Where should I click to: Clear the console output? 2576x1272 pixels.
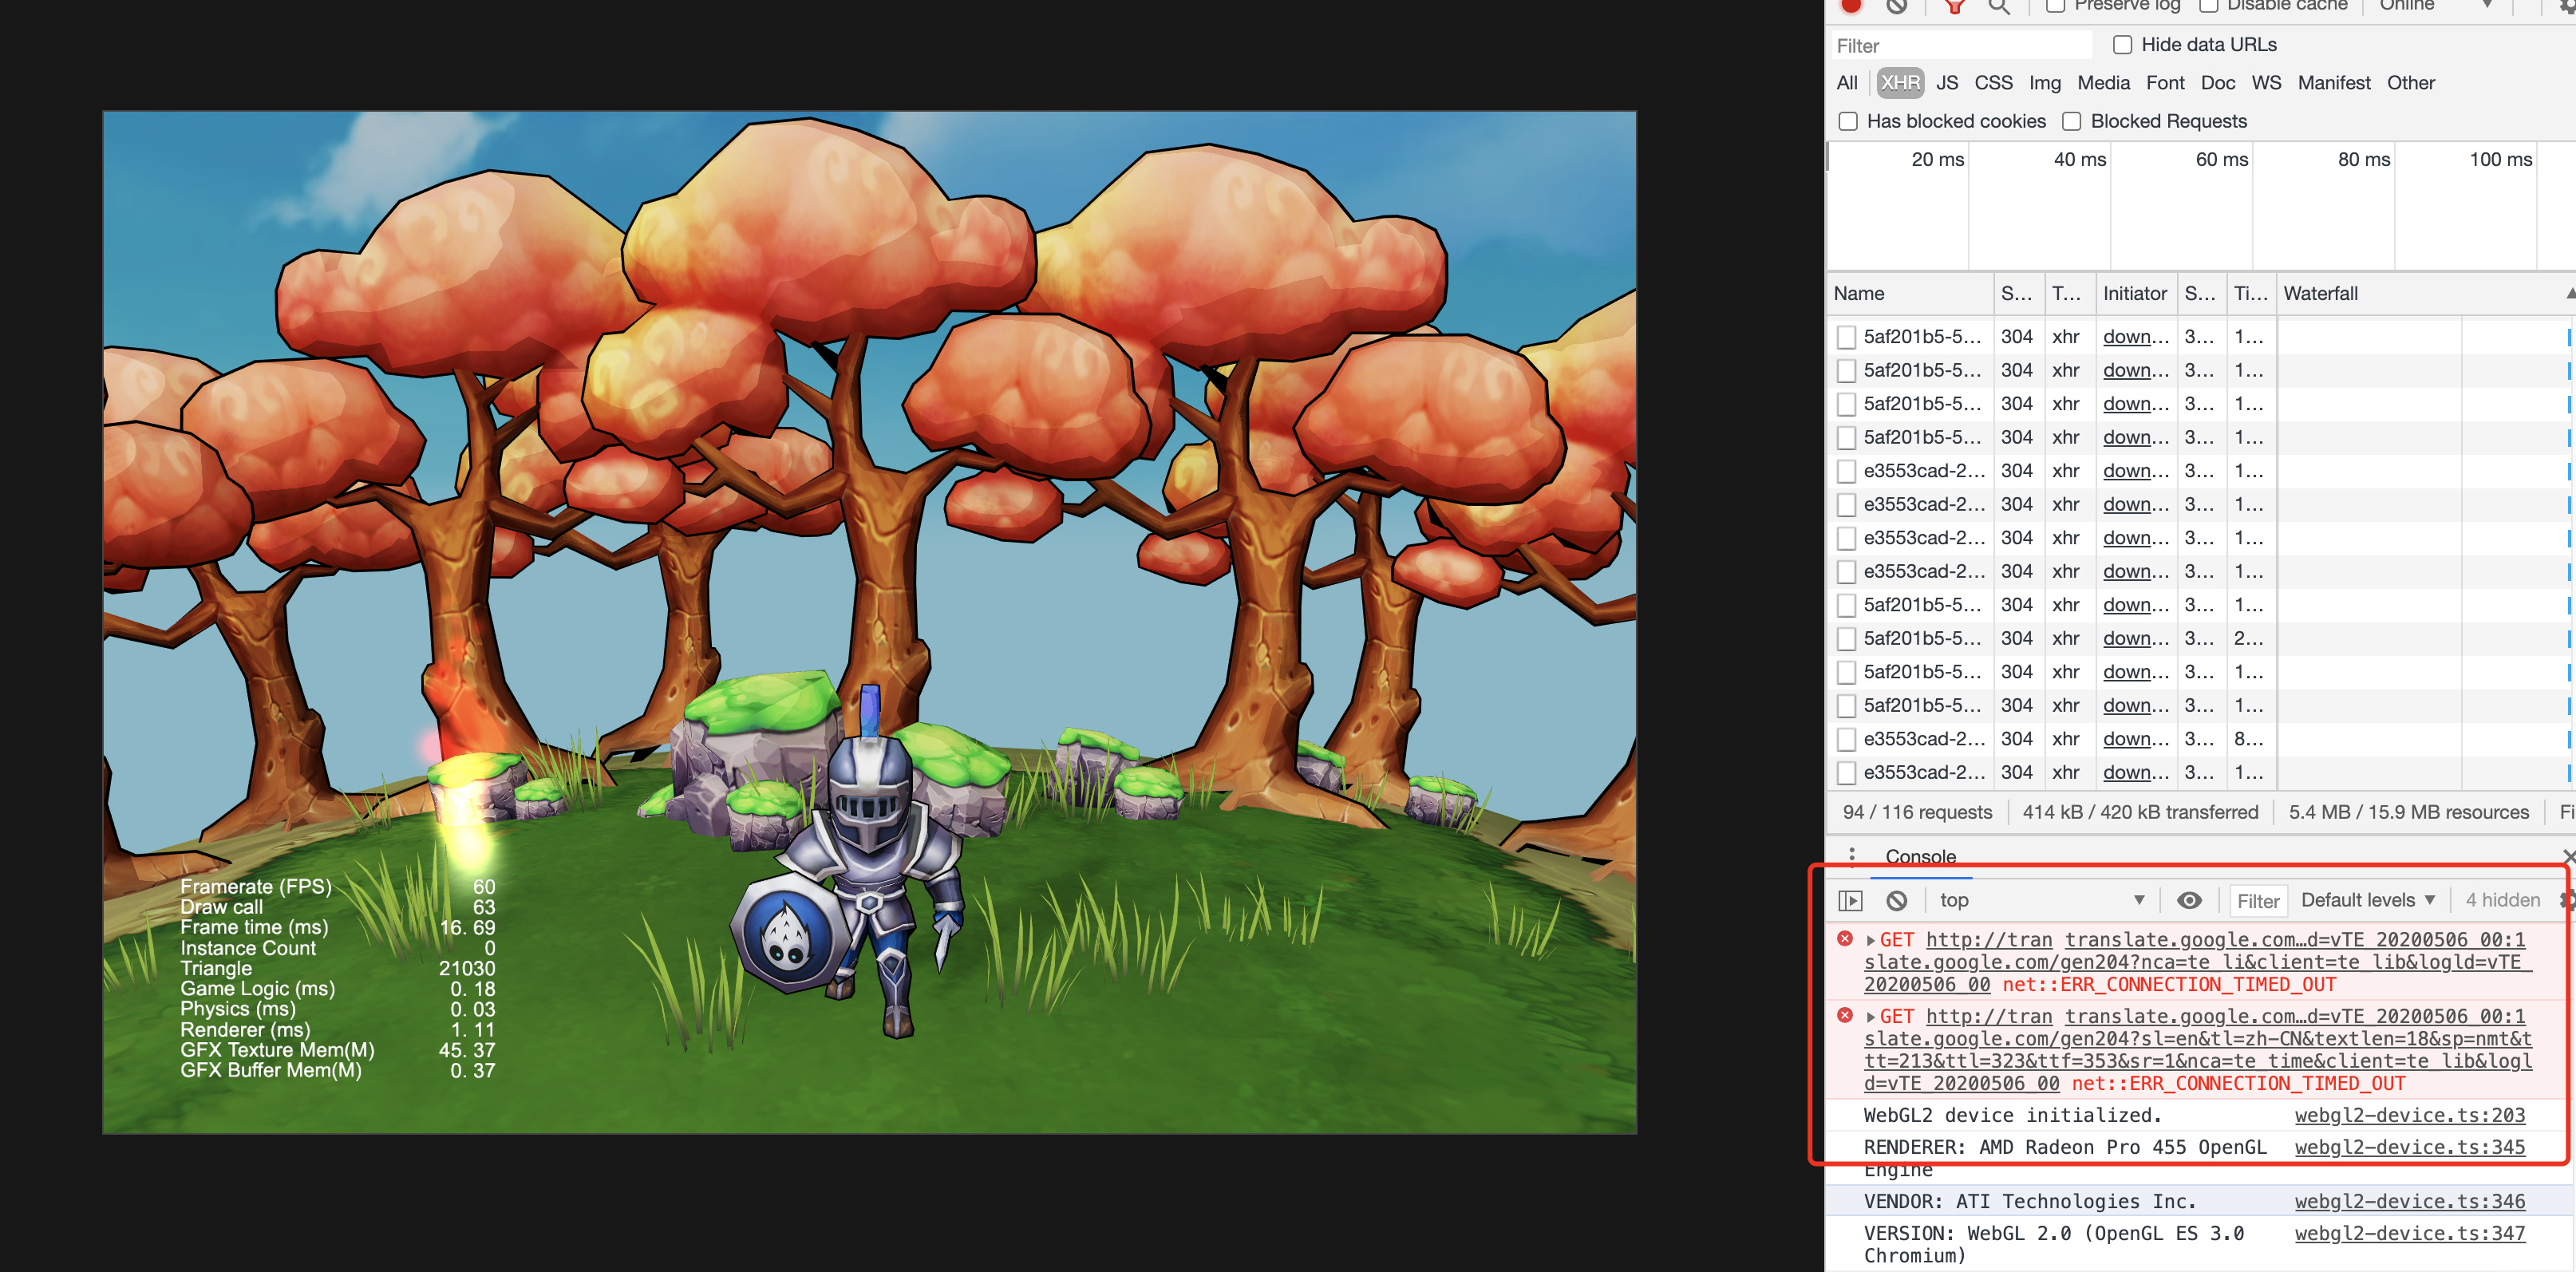click(x=1897, y=900)
